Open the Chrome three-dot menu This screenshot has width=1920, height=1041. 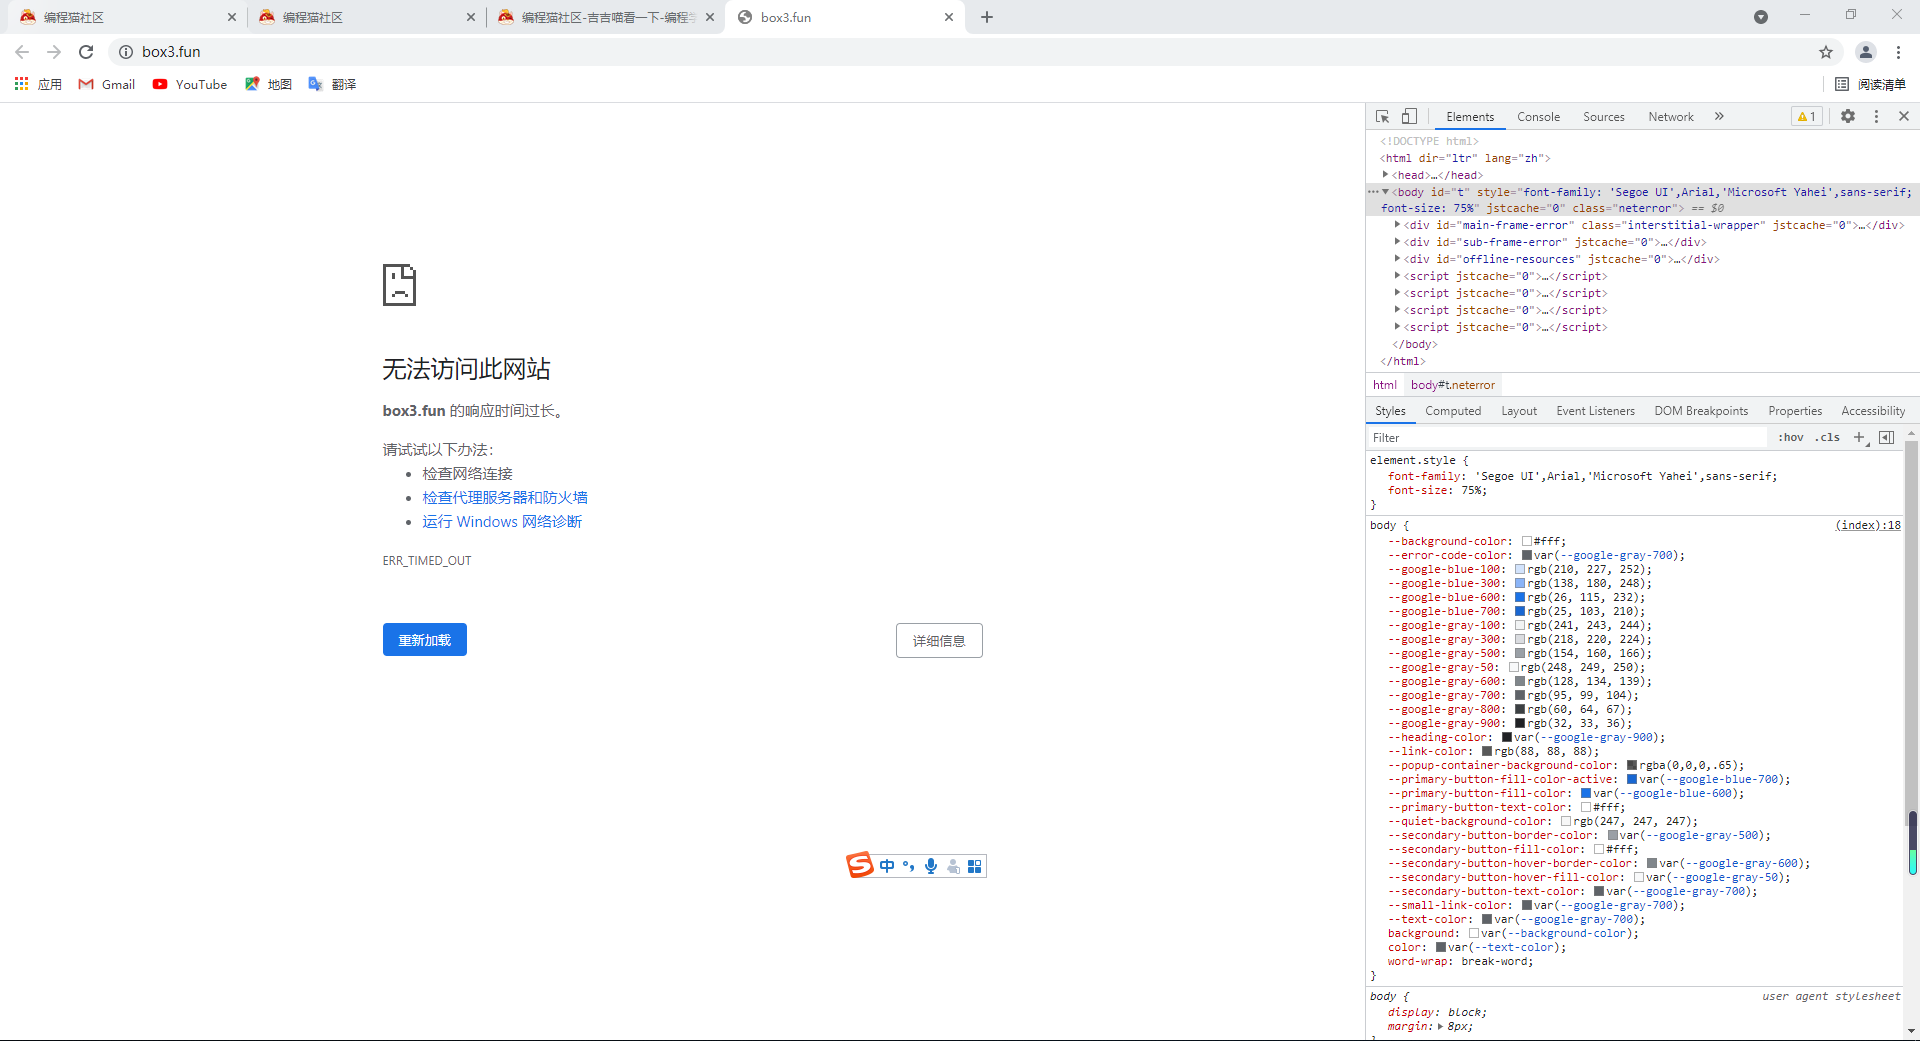click(x=1898, y=52)
